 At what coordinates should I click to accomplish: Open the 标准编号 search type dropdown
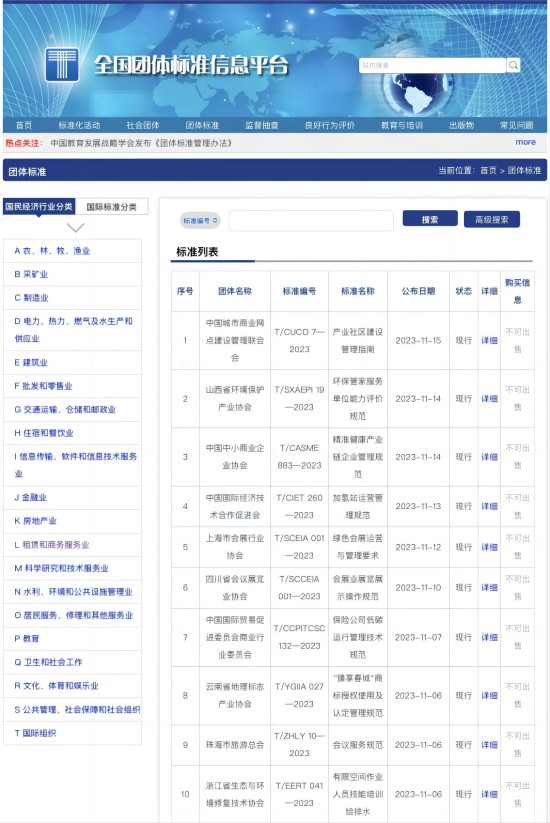click(x=200, y=220)
